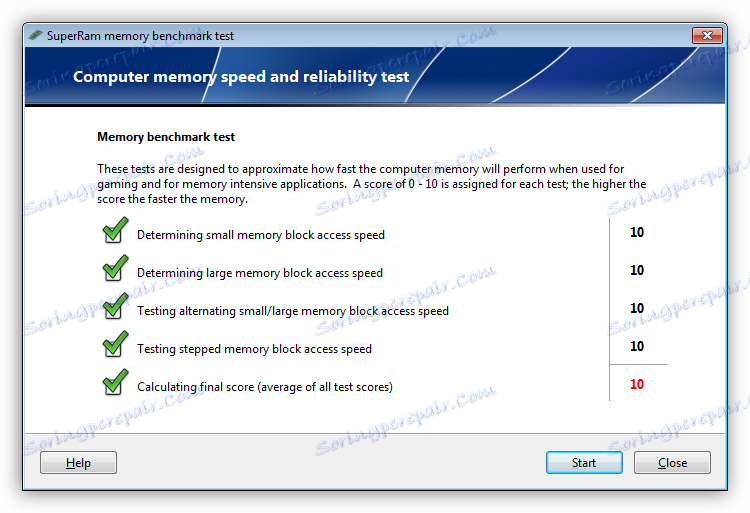Click the red final score value 10
750x513 pixels.
[x=637, y=384]
